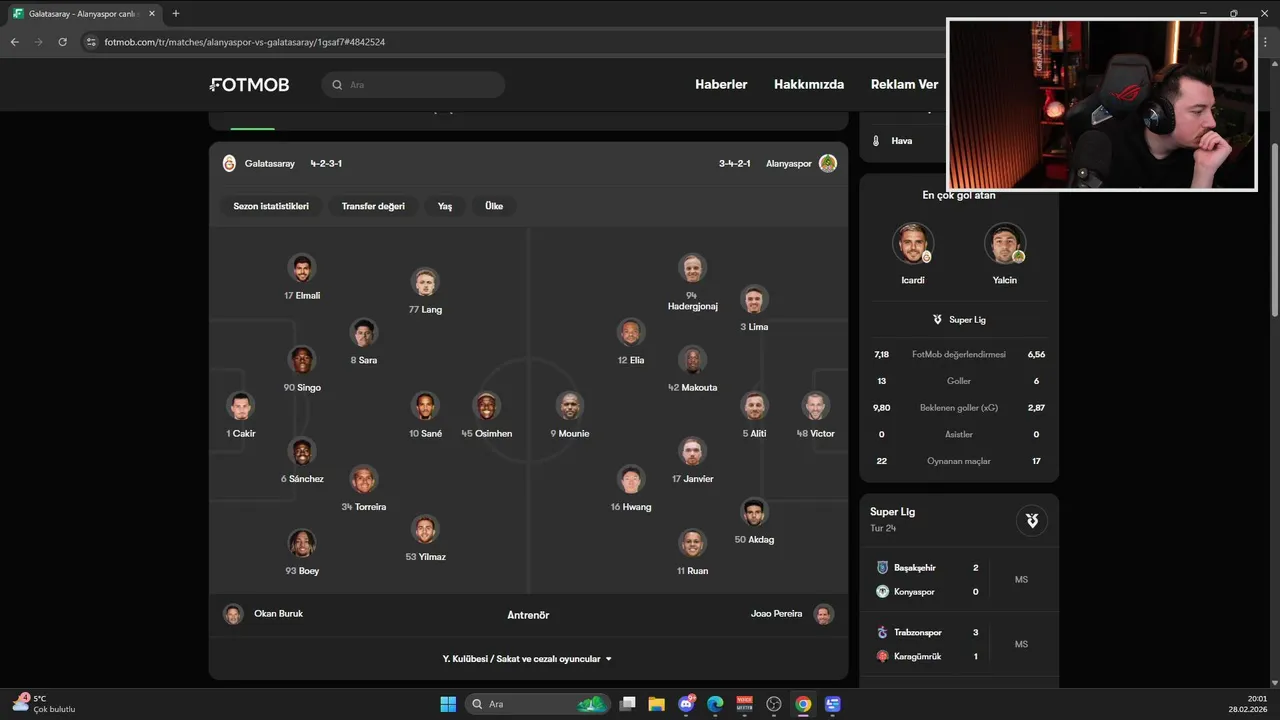Screen dimensions: 1280x720
Task: Open Torreira player avatar
Action: click(364, 479)
